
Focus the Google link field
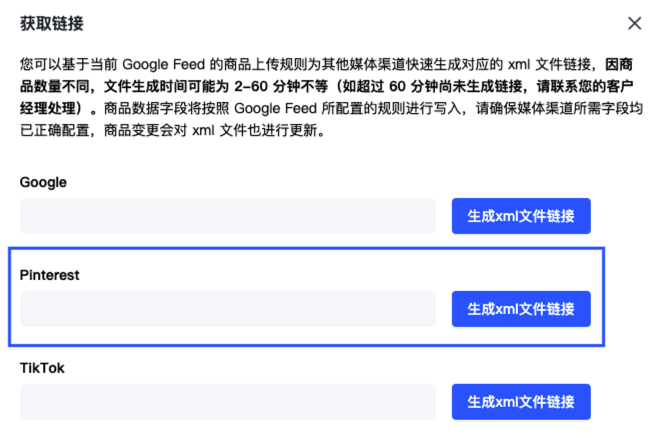coord(228,216)
